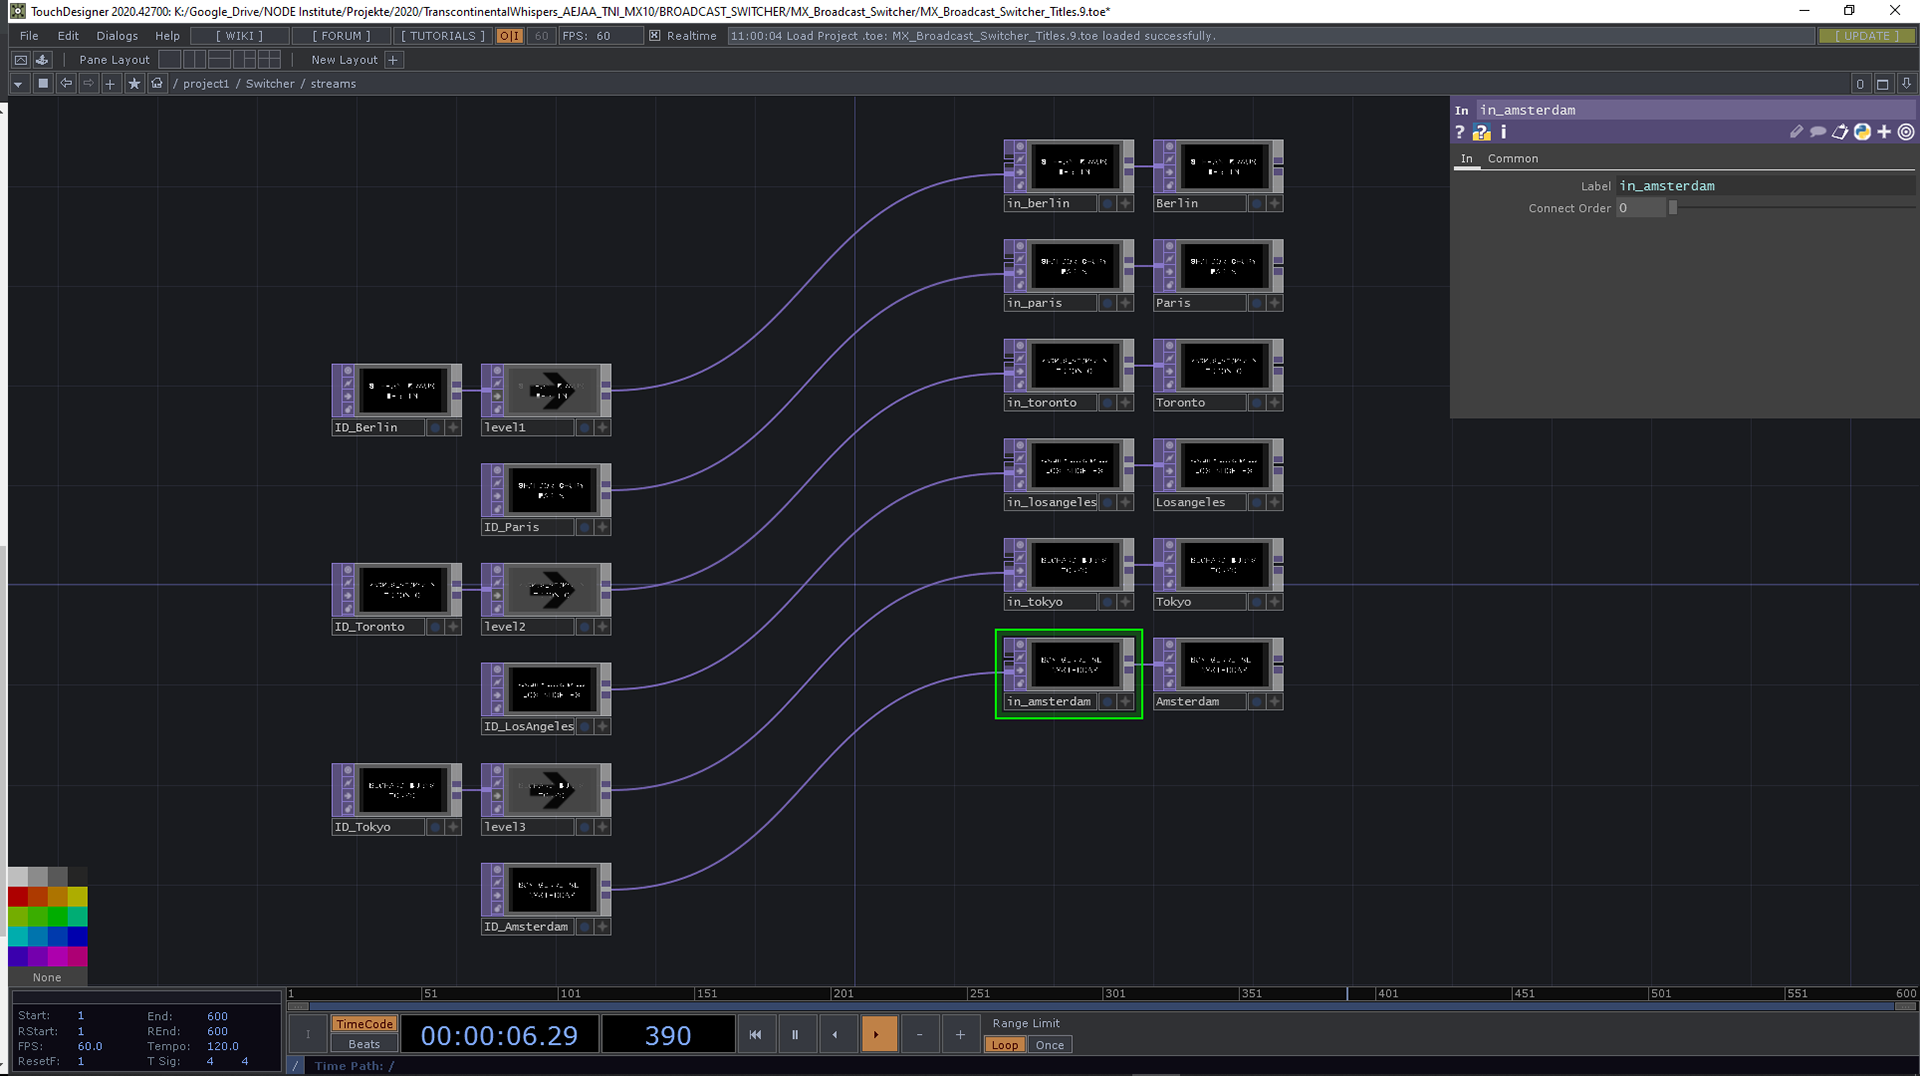Image resolution: width=1920 pixels, height=1076 pixels.
Task: Show operator info with the i icon
Action: (1503, 132)
